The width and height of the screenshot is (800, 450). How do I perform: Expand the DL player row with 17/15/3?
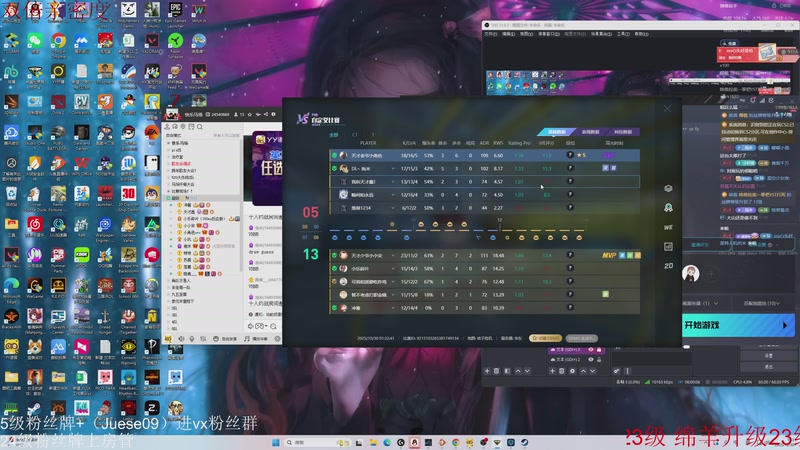[393, 168]
